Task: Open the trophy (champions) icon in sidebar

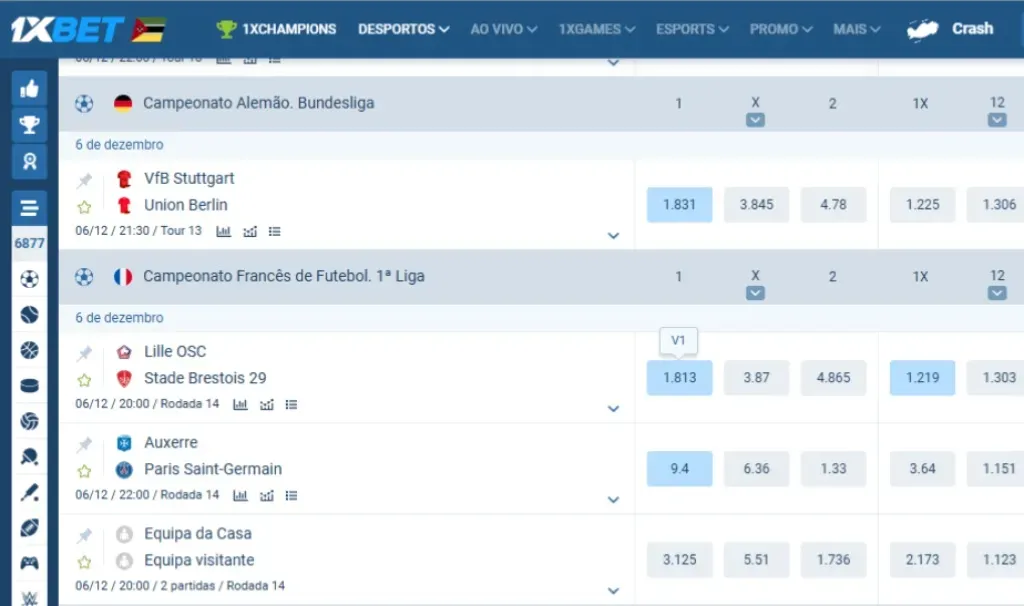Action: pos(29,122)
